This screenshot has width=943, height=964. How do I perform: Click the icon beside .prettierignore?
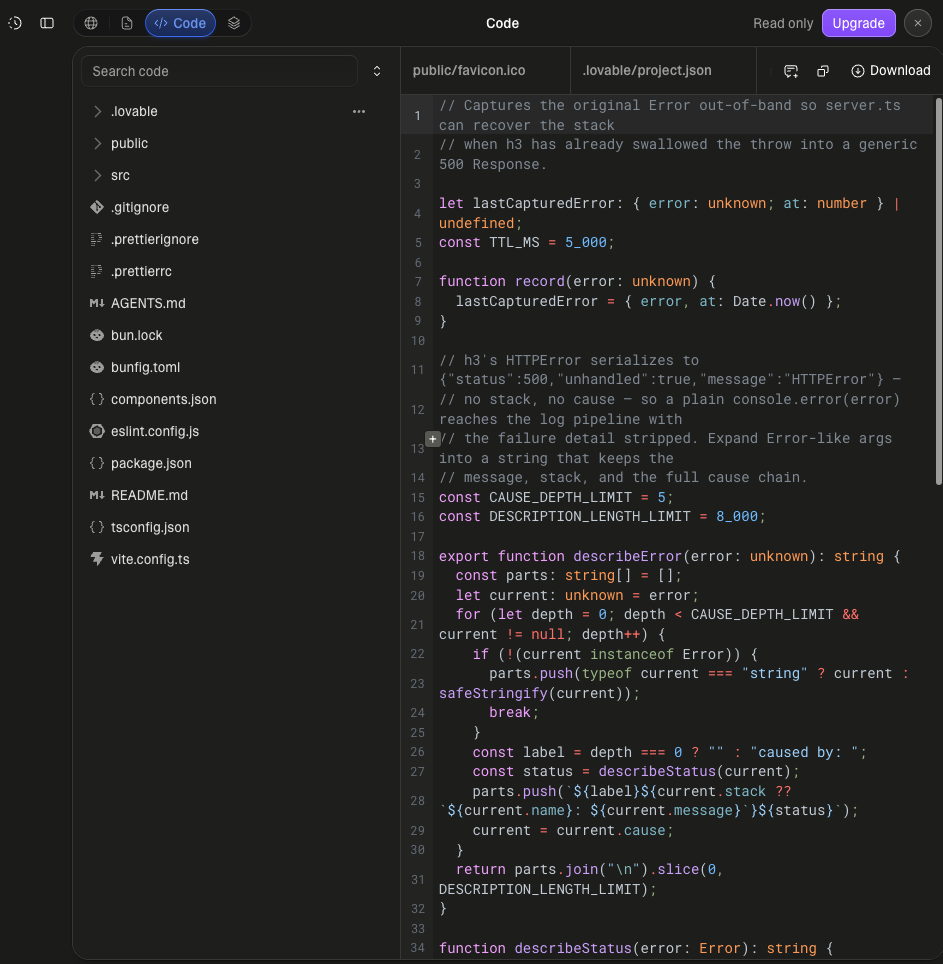point(97,239)
